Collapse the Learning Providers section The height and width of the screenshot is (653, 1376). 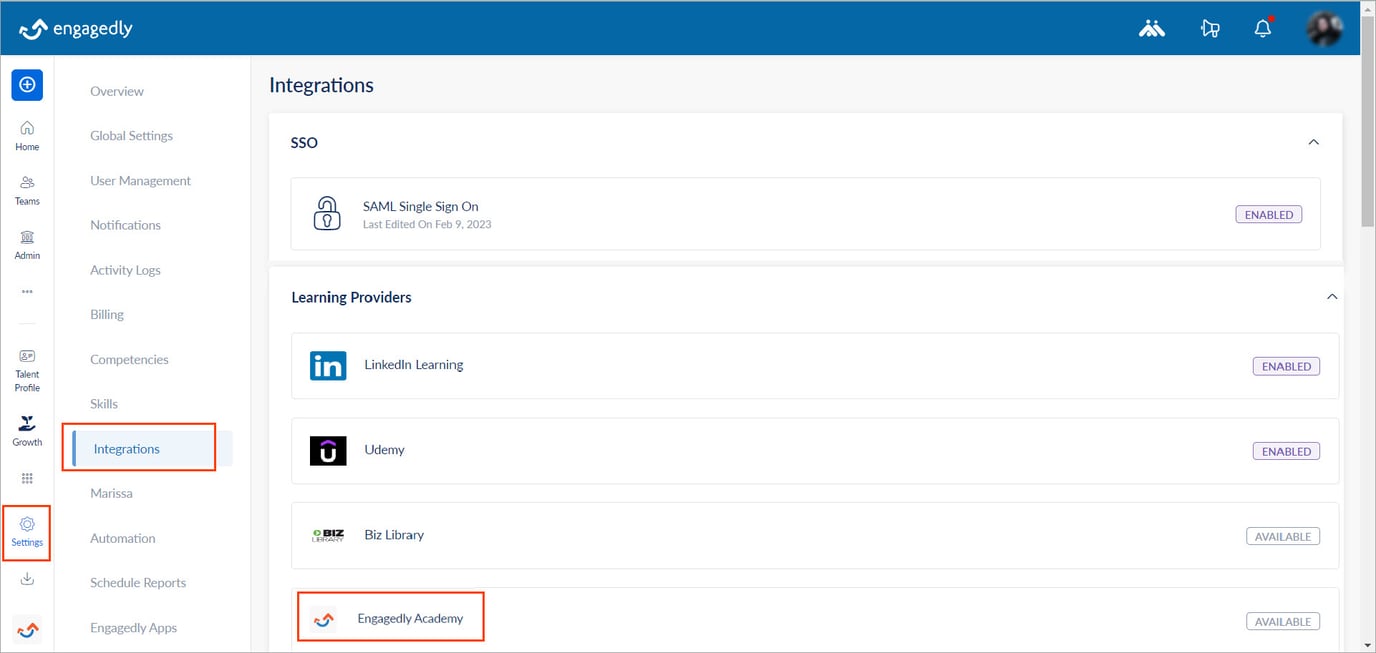point(1331,297)
